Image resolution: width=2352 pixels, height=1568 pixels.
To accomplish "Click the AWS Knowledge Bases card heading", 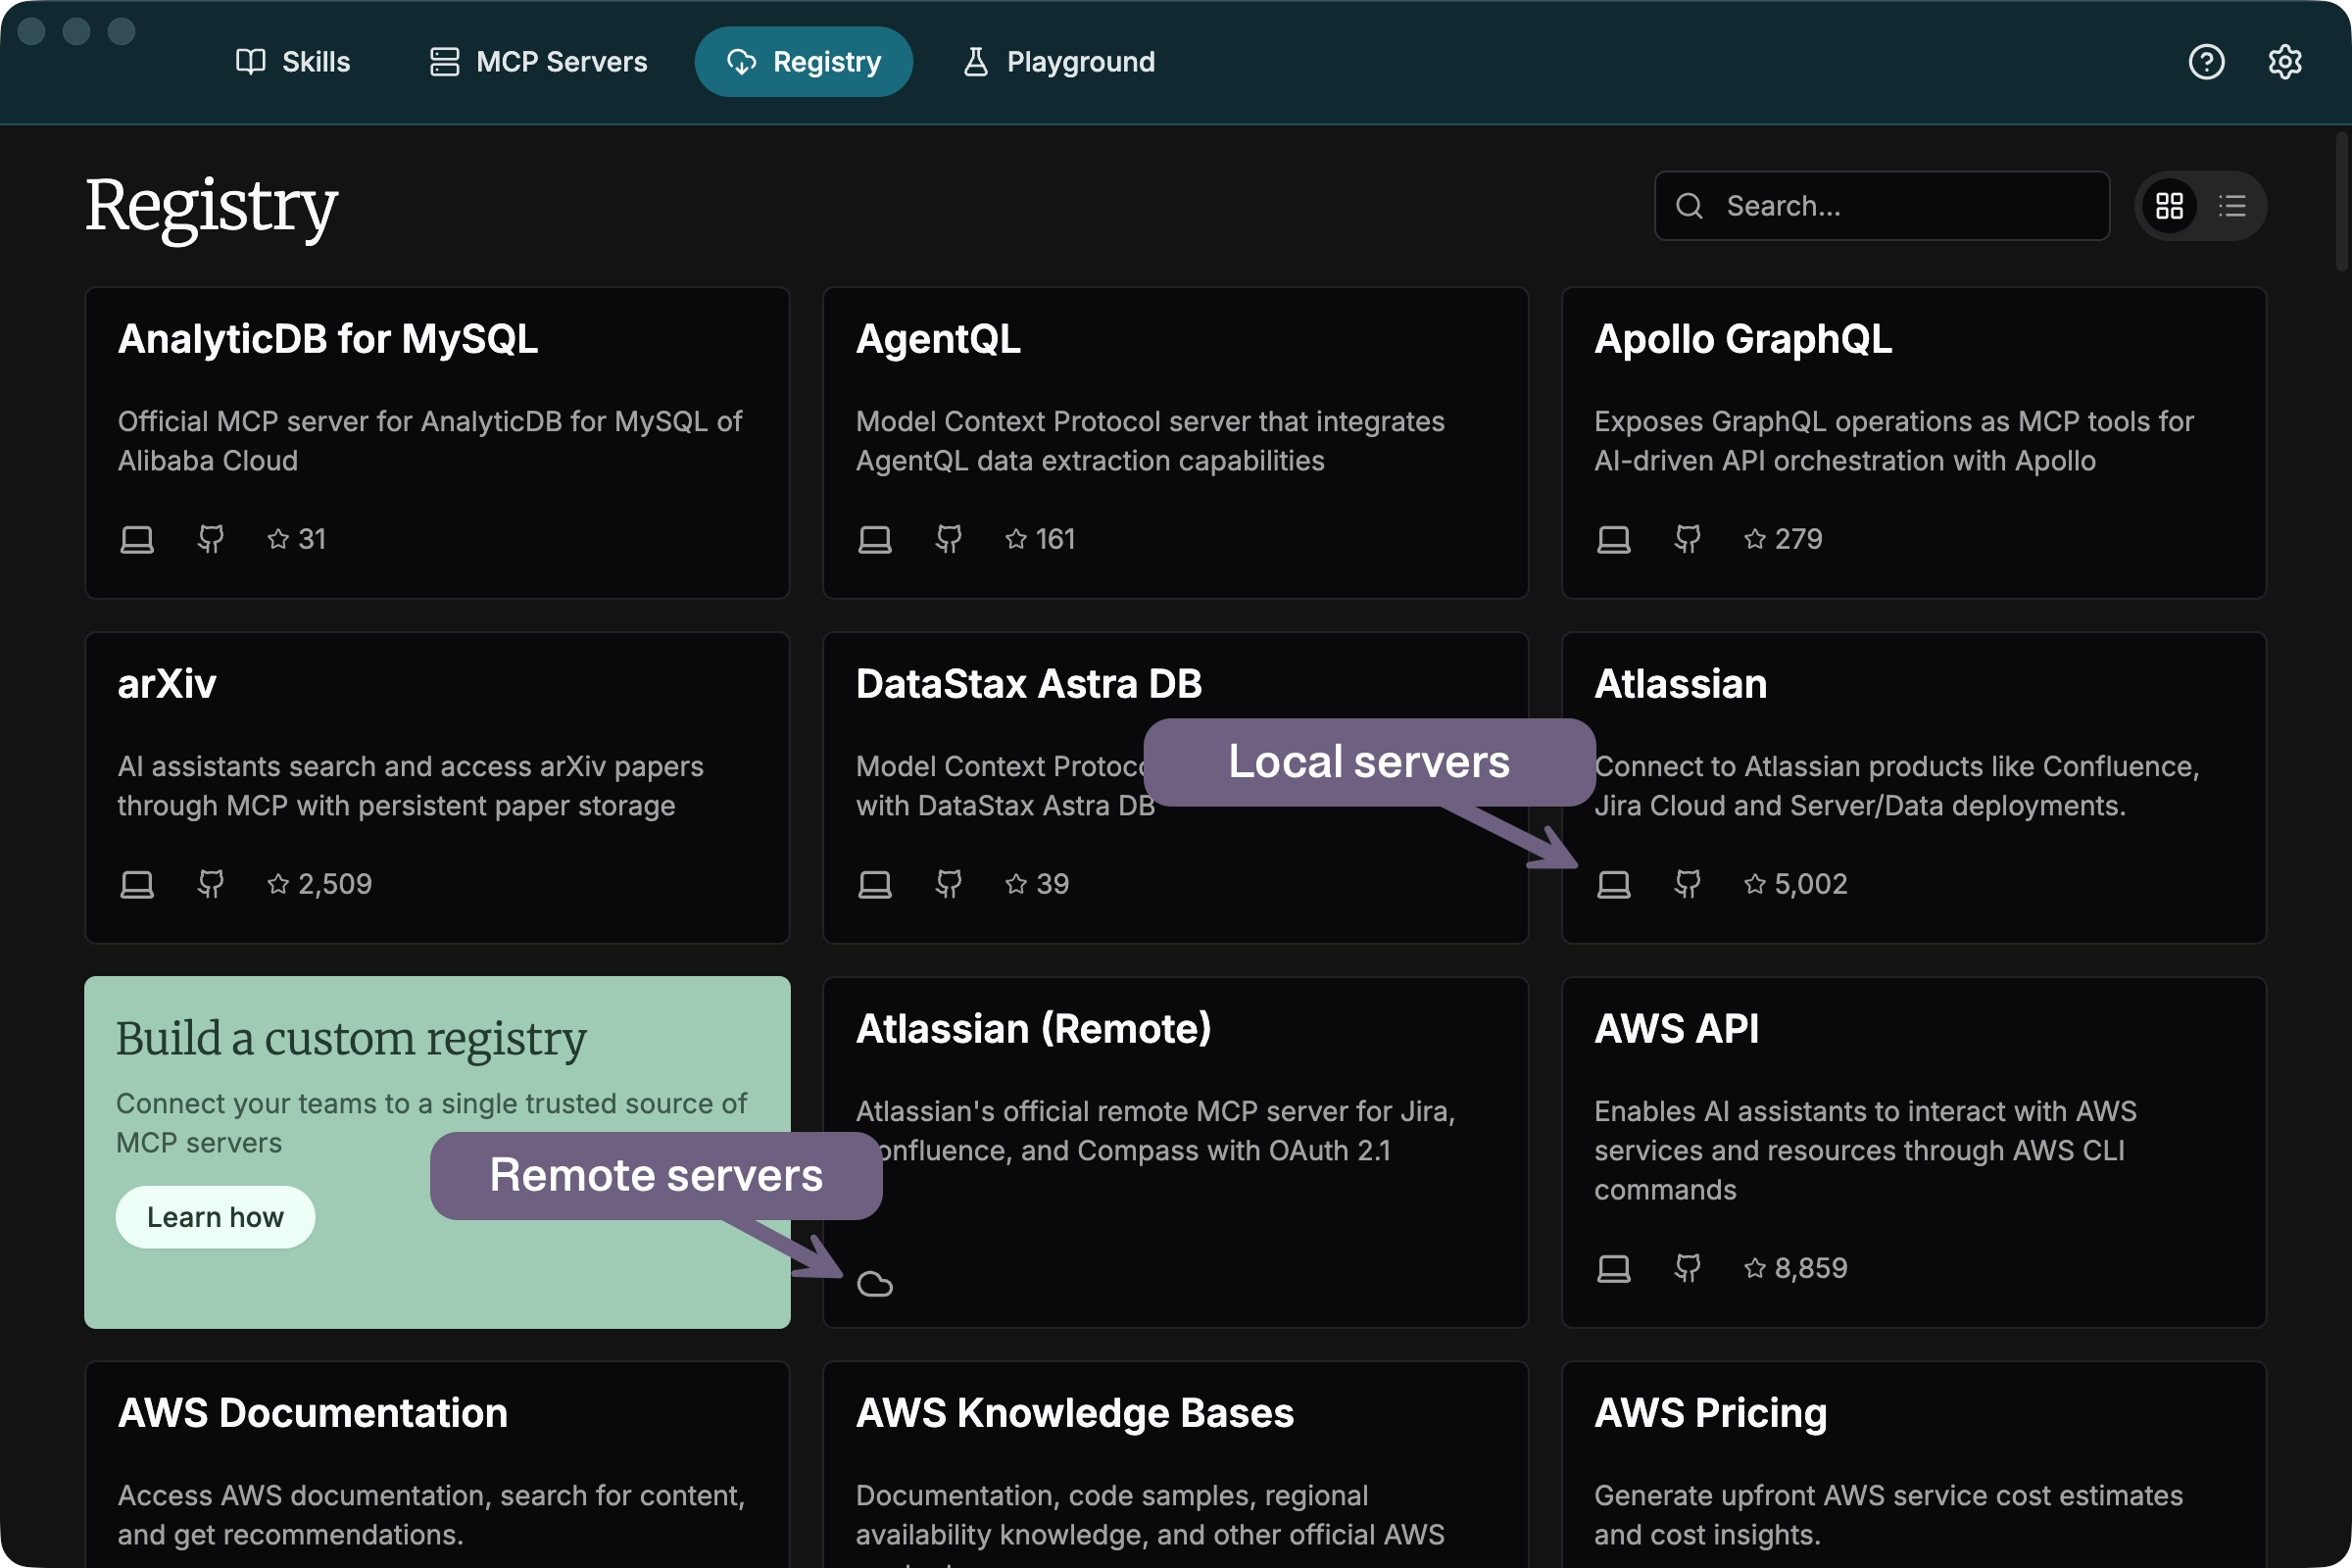I will coord(1075,1413).
